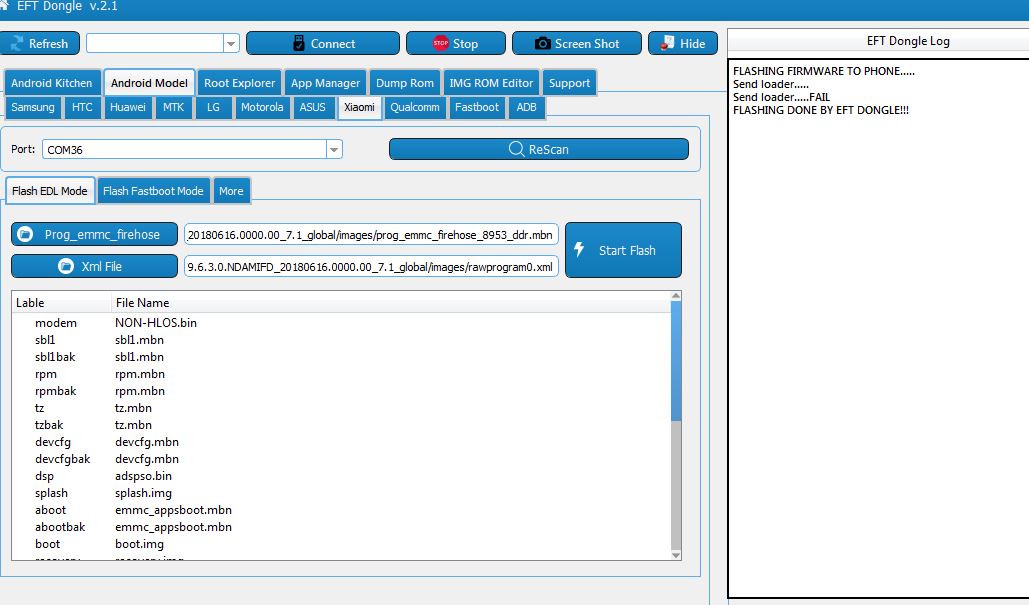Switch to the Root Explorer tab
The image size is (1029, 605).
(240, 83)
